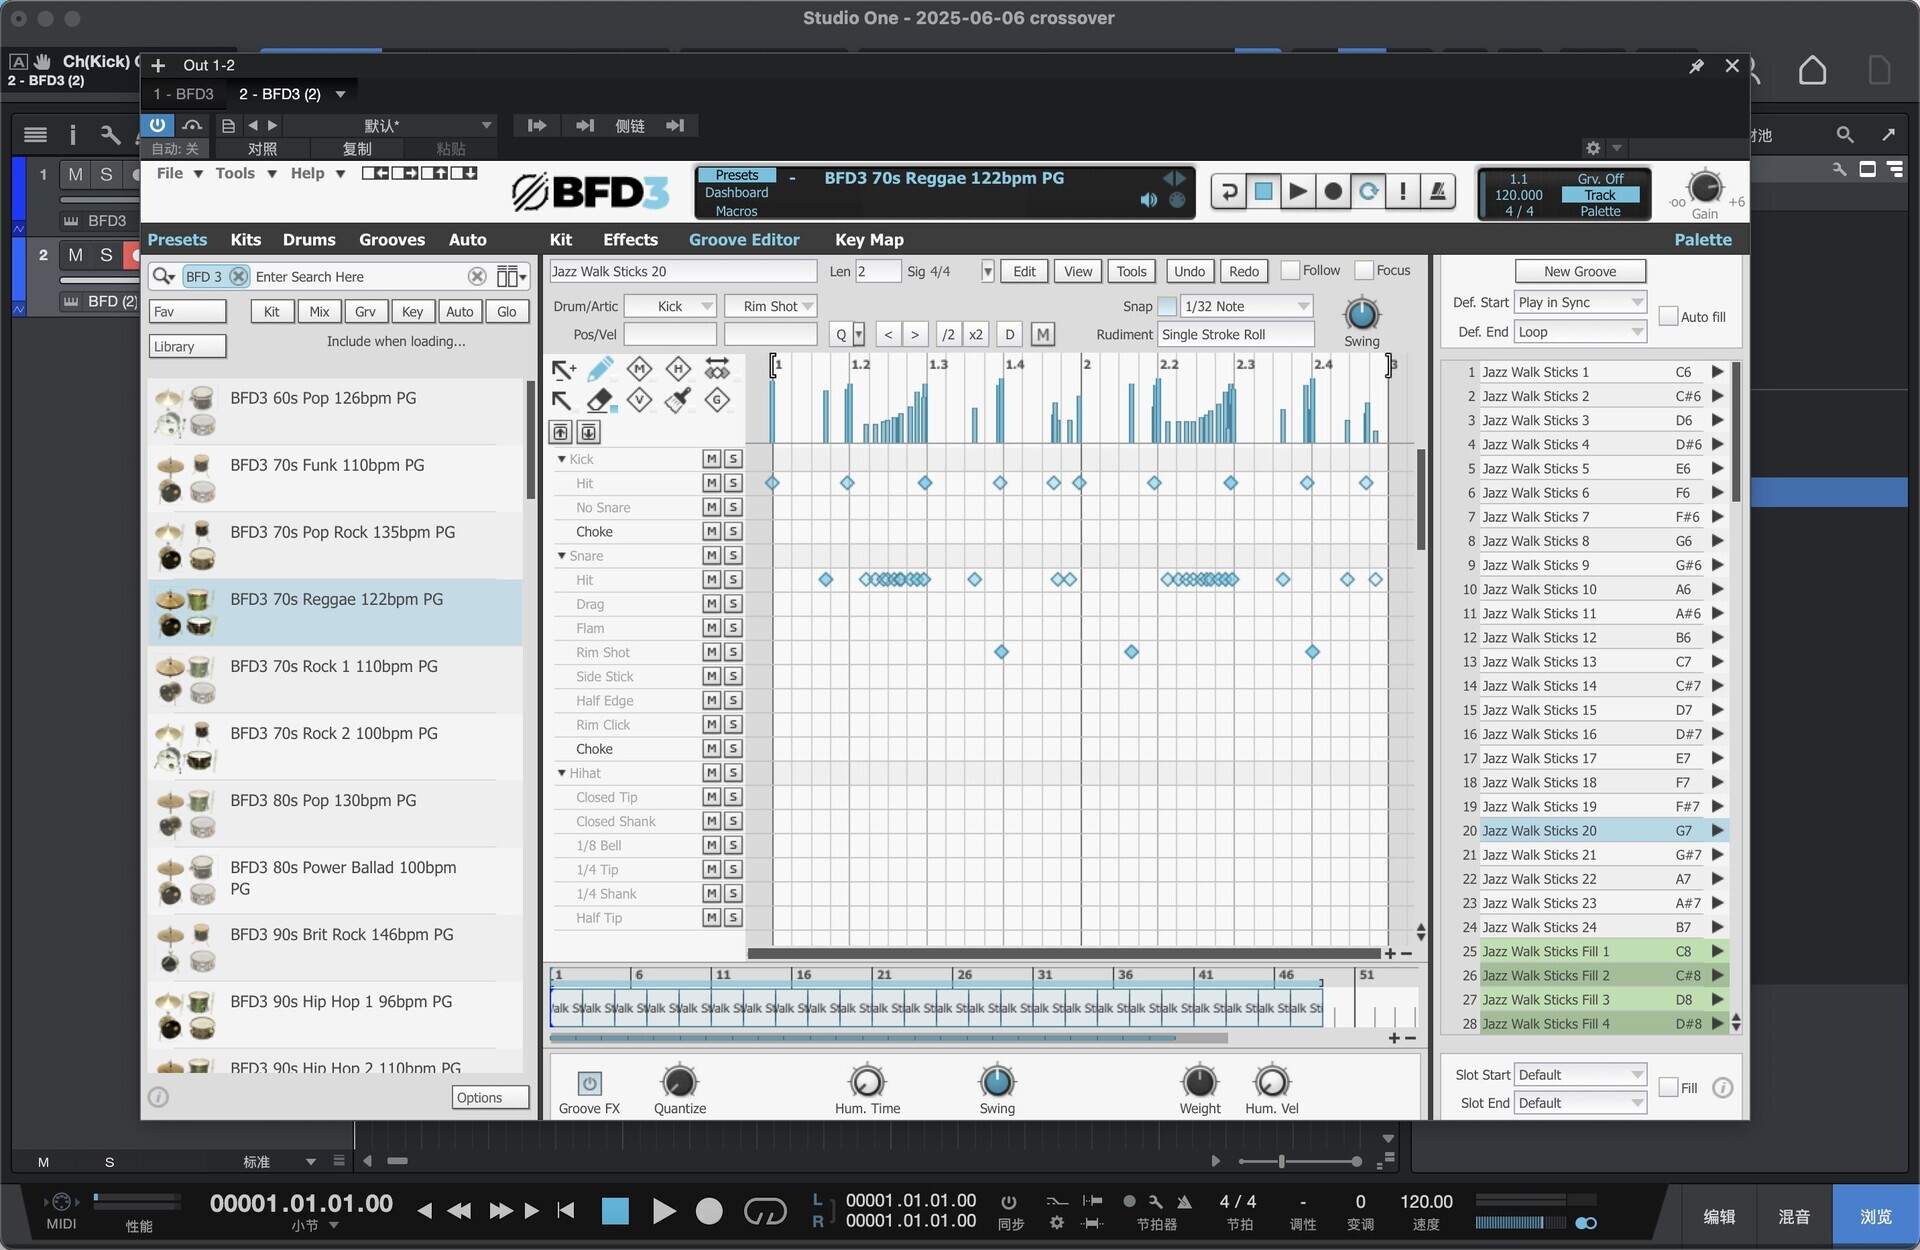
Task: Click the Studio One search magnifier icon
Action: click(1845, 134)
